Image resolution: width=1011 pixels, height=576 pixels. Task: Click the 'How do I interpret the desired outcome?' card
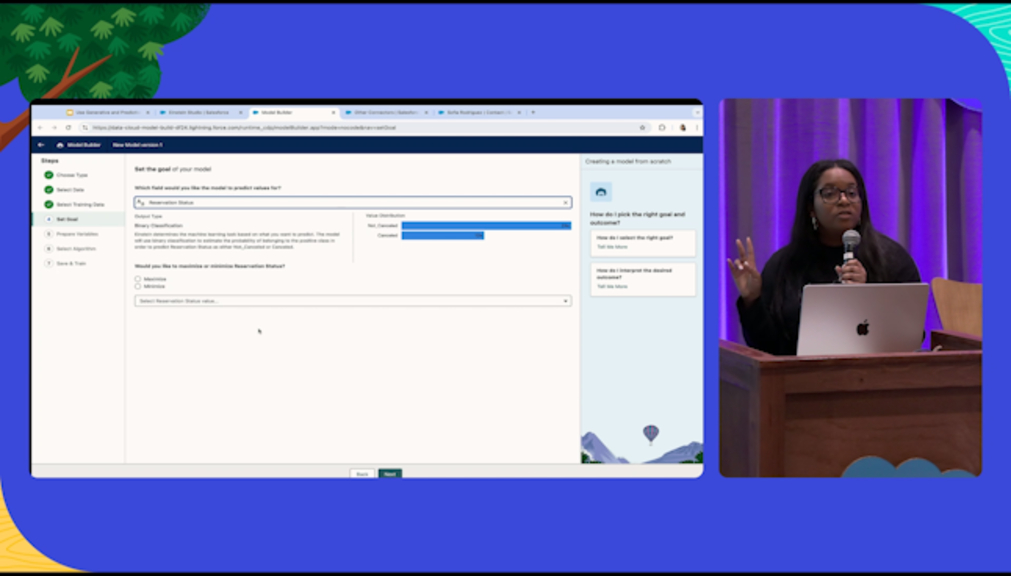643,279
